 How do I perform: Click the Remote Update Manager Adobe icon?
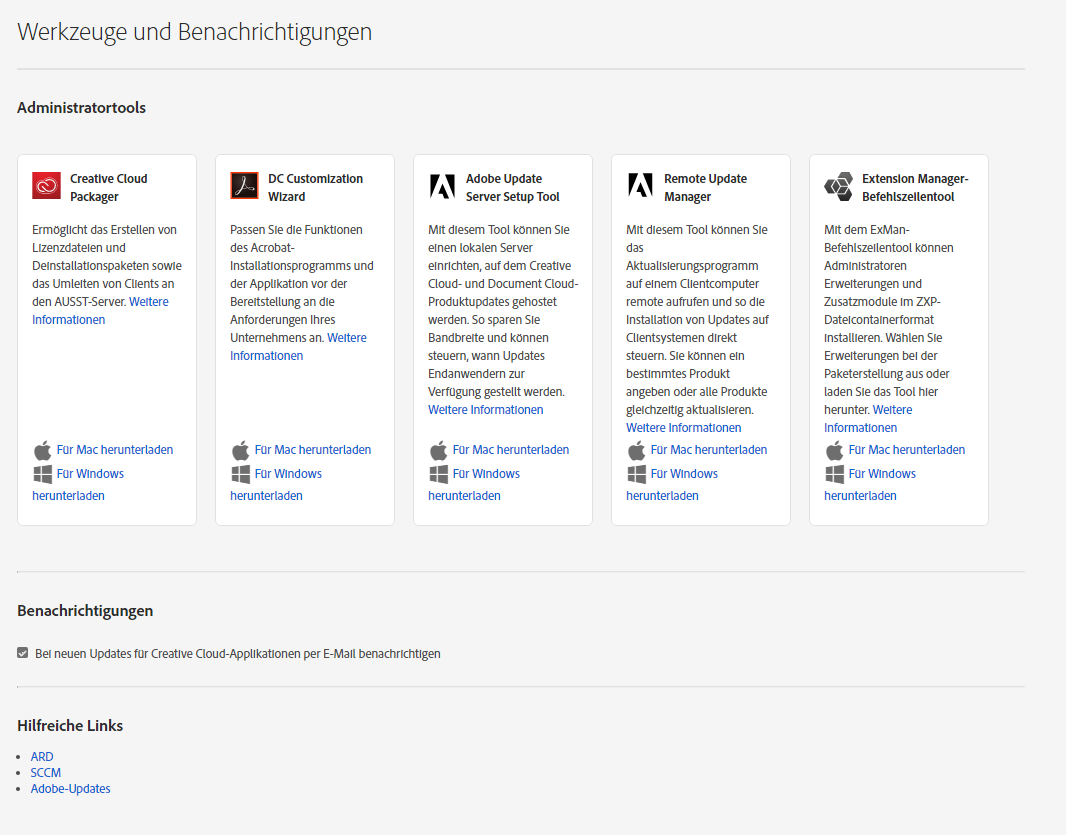pyautogui.click(x=640, y=186)
